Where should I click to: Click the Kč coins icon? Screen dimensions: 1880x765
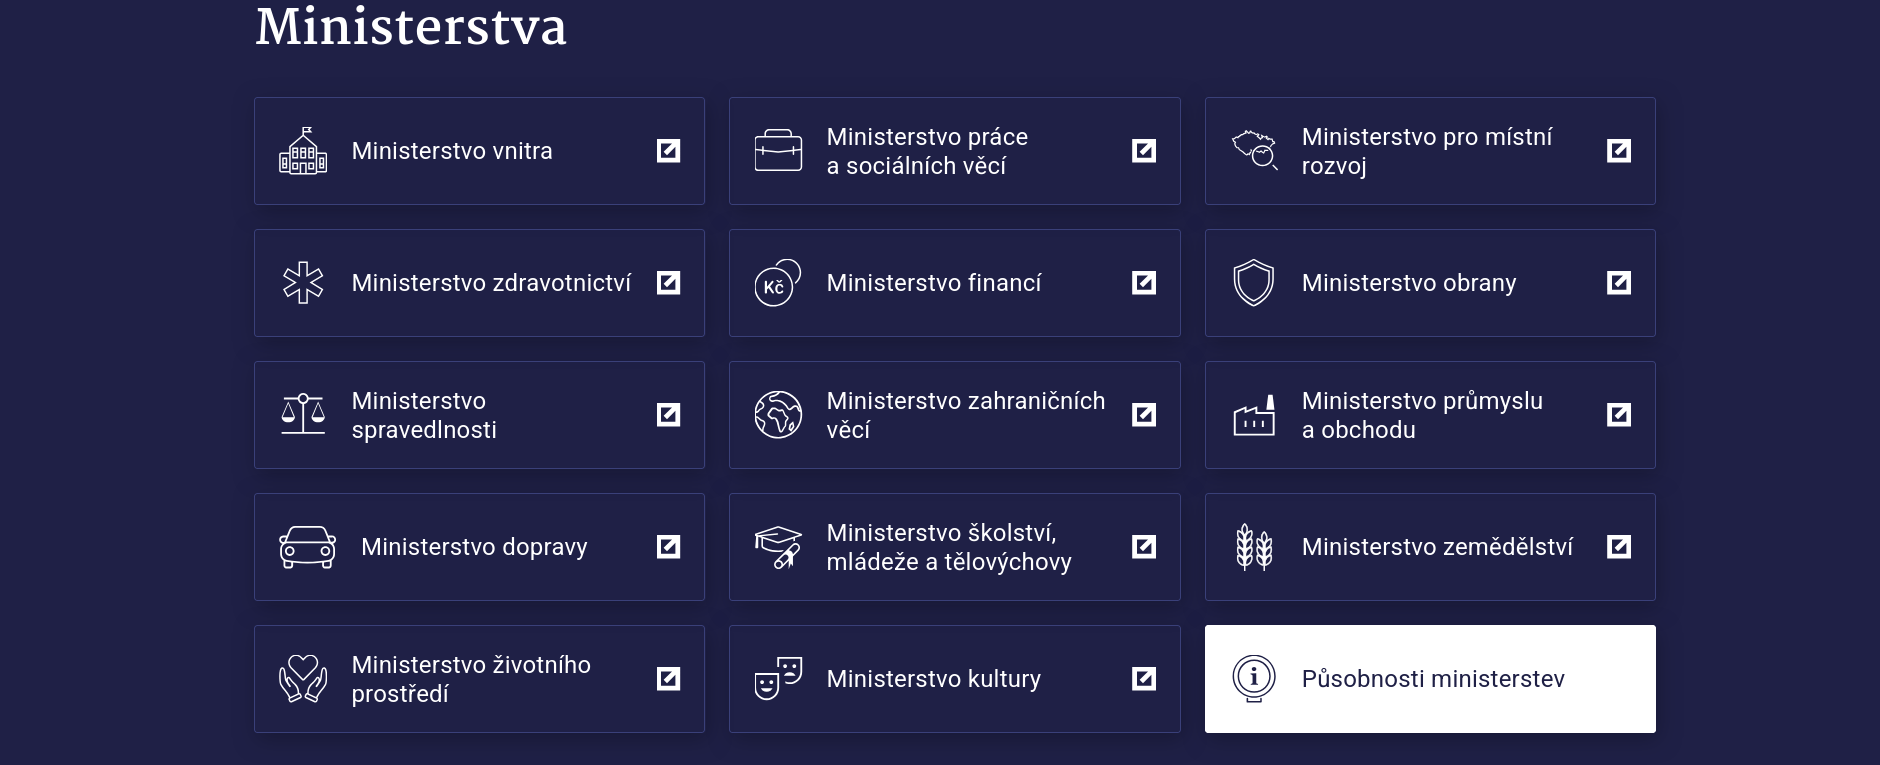point(778,283)
